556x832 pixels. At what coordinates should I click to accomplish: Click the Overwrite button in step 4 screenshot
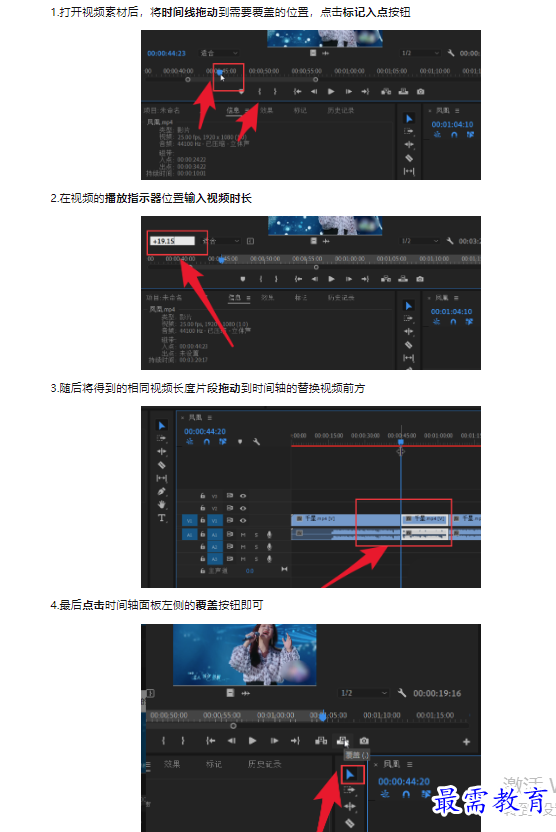(342, 740)
